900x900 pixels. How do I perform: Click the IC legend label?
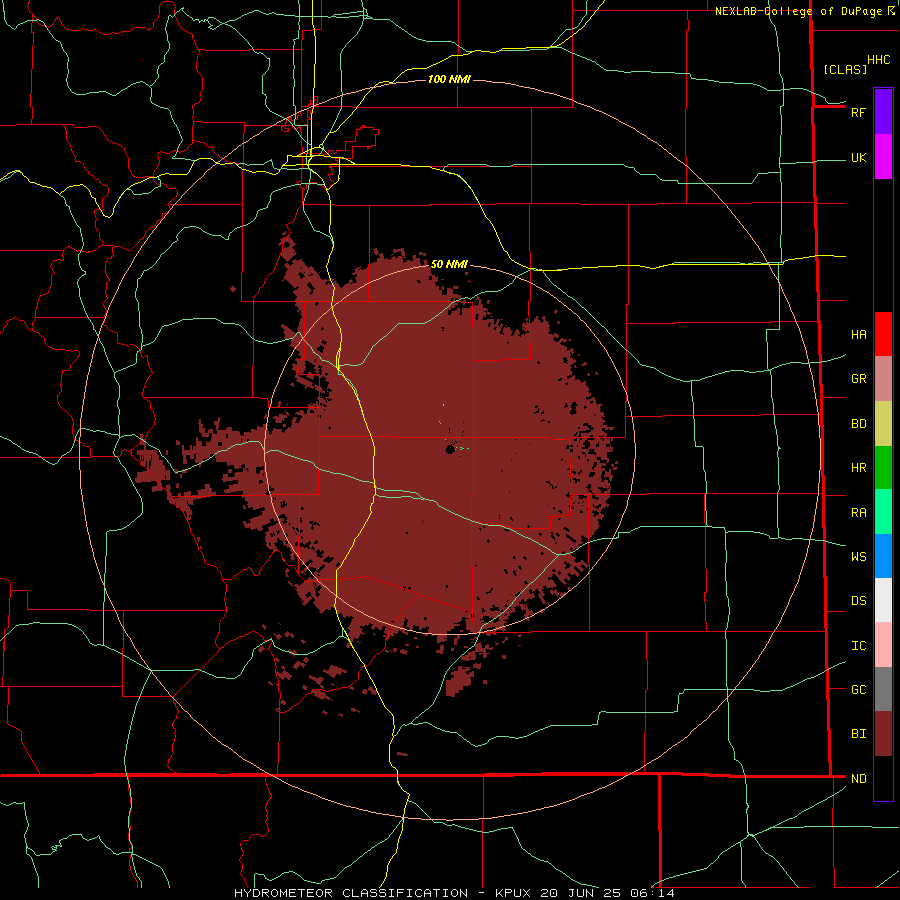point(858,646)
